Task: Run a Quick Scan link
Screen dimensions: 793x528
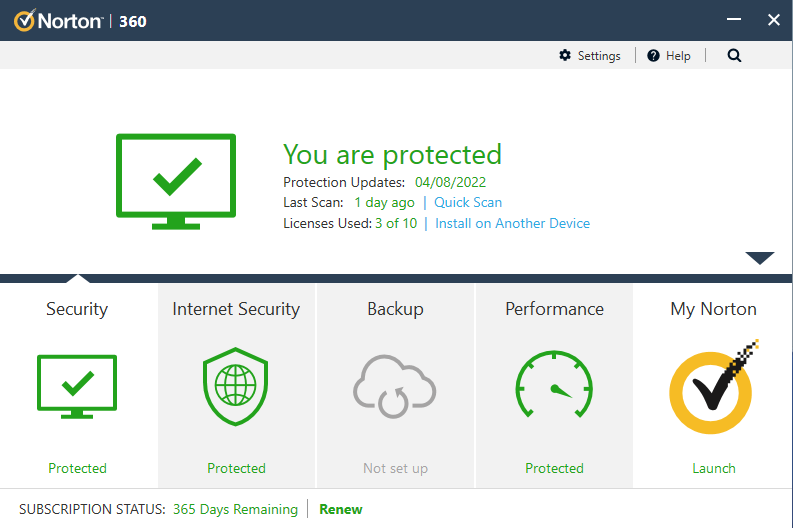Action: coord(468,202)
